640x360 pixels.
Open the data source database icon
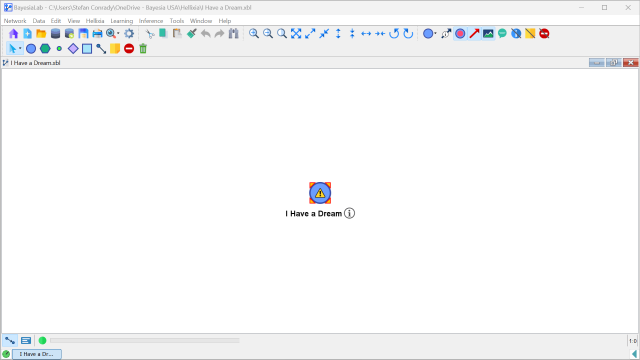(x=55, y=33)
